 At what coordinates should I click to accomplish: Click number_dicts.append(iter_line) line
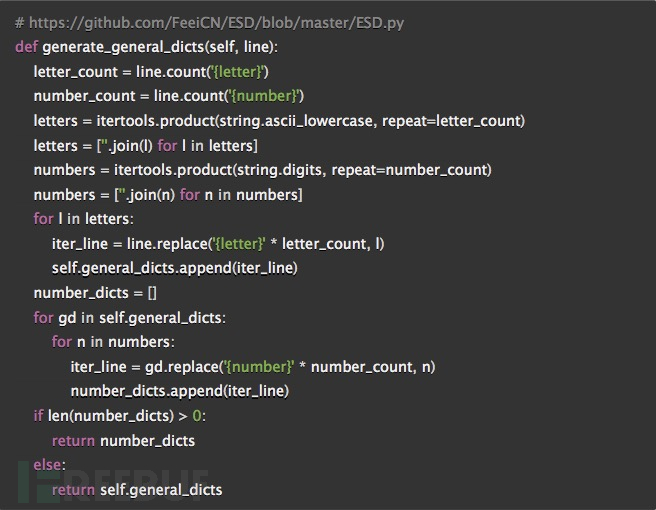pyautogui.click(x=179, y=391)
